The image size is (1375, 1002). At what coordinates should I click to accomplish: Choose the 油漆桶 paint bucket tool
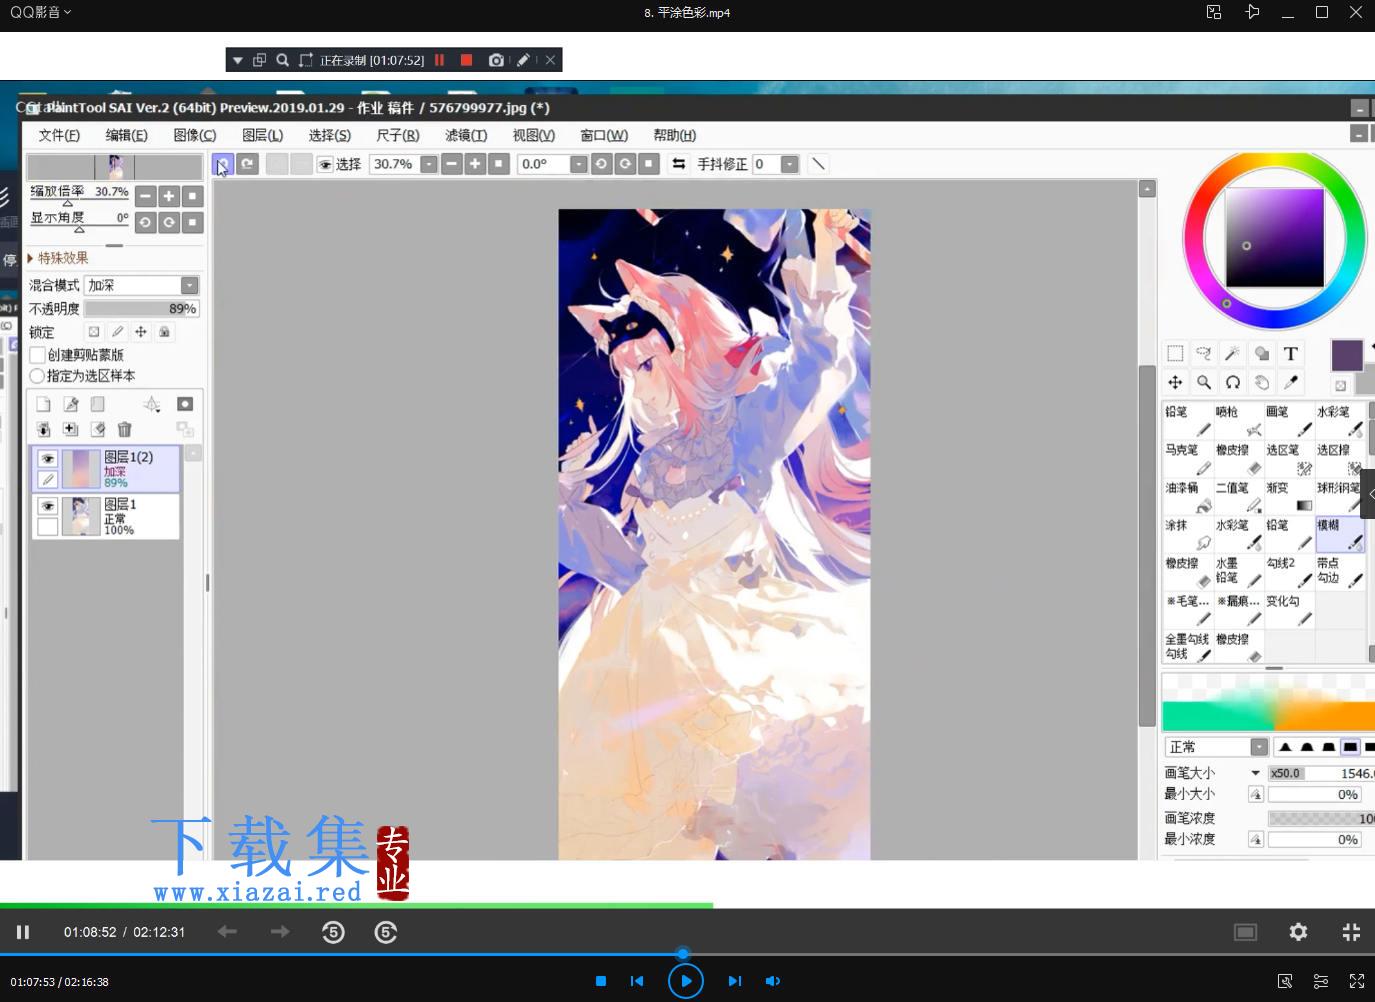(x=1188, y=497)
